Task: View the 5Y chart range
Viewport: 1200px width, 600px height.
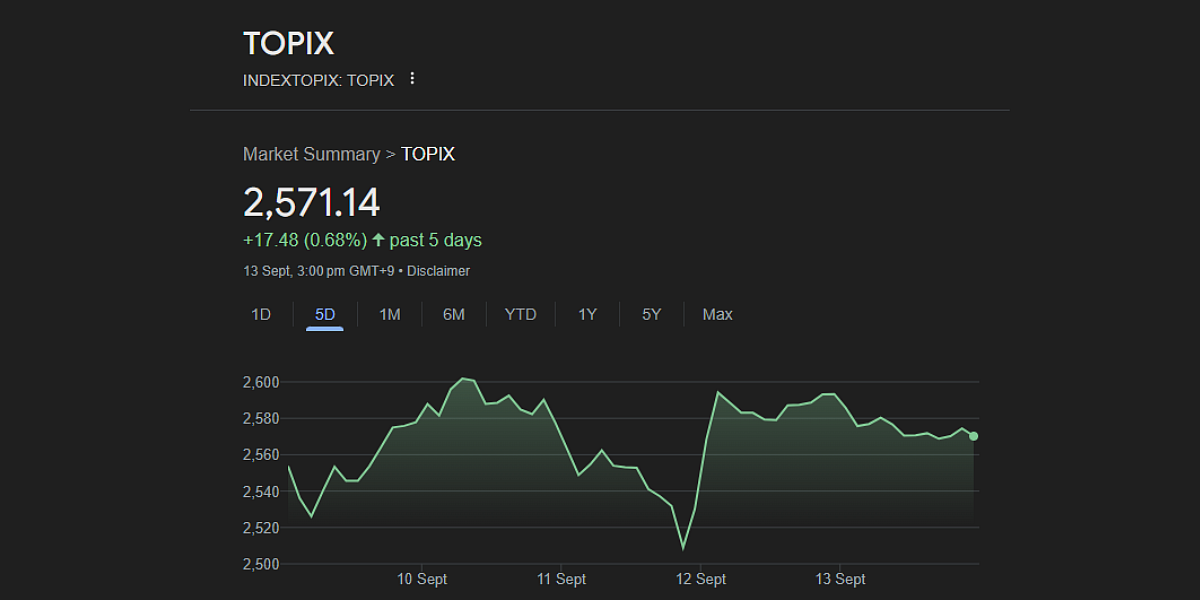Action: pos(652,314)
